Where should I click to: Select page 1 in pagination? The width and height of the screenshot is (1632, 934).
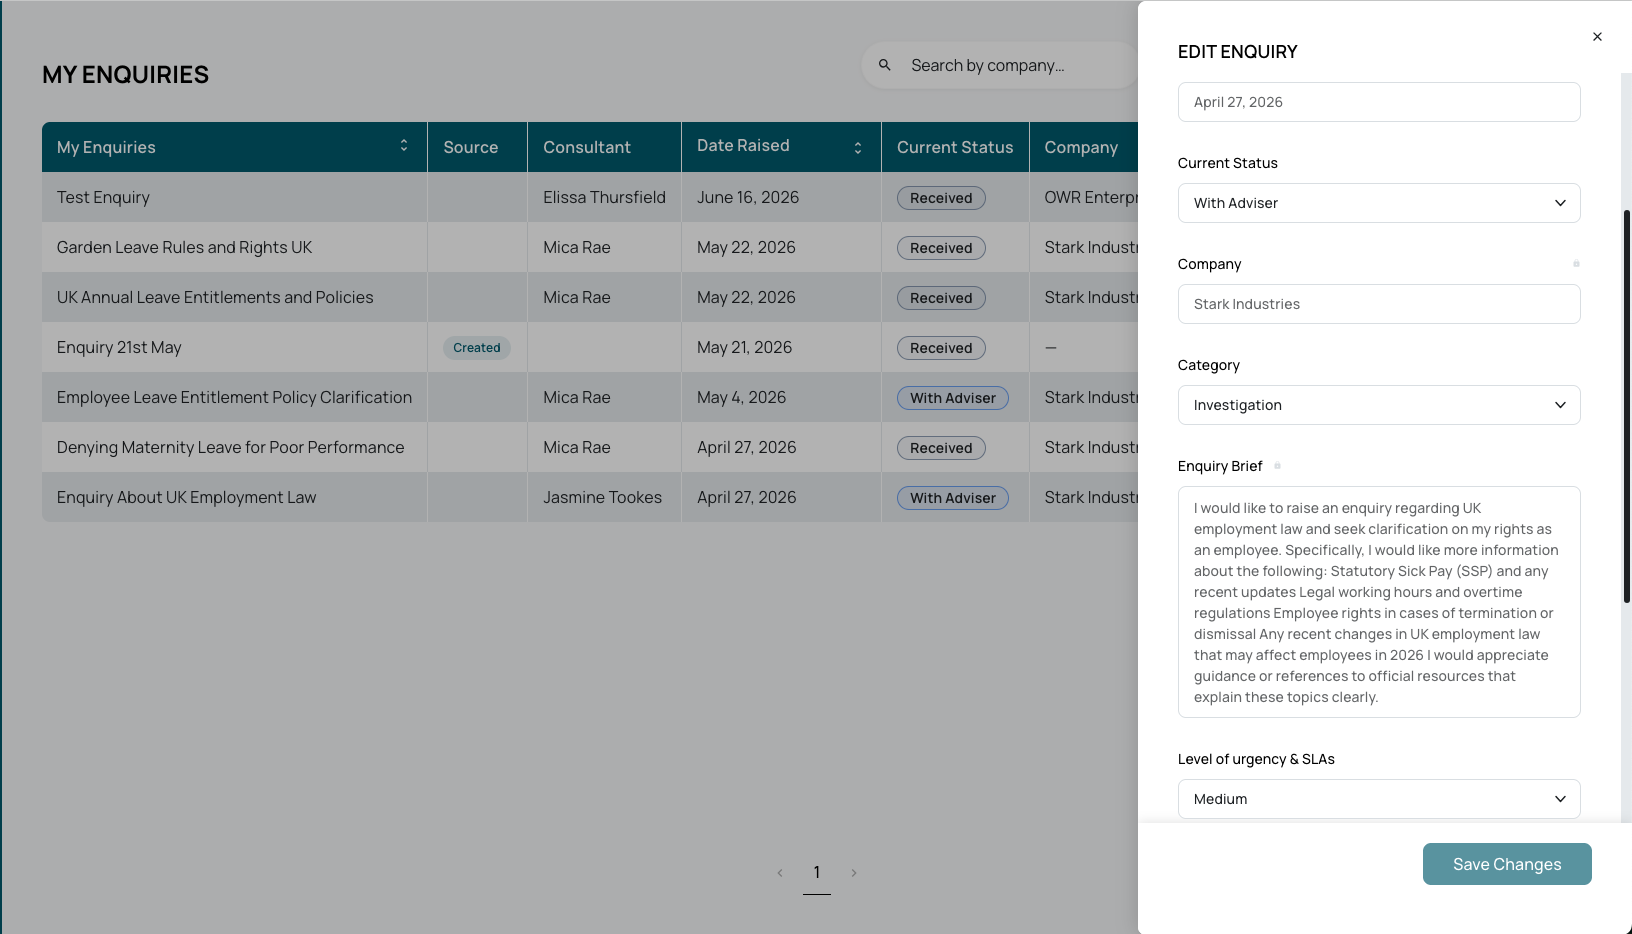click(x=817, y=873)
